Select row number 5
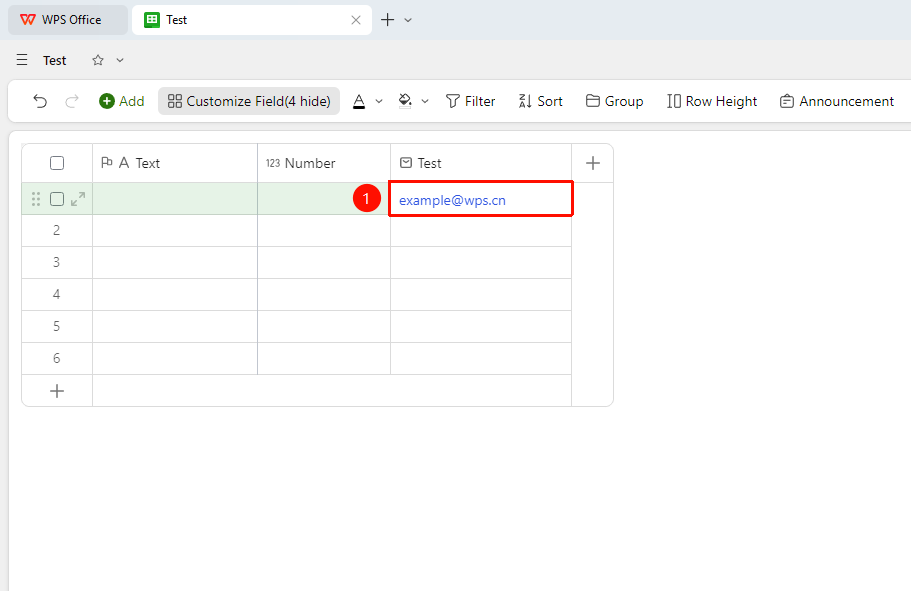The image size is (911, 591). pyautogui.click(x=56, y=327)
